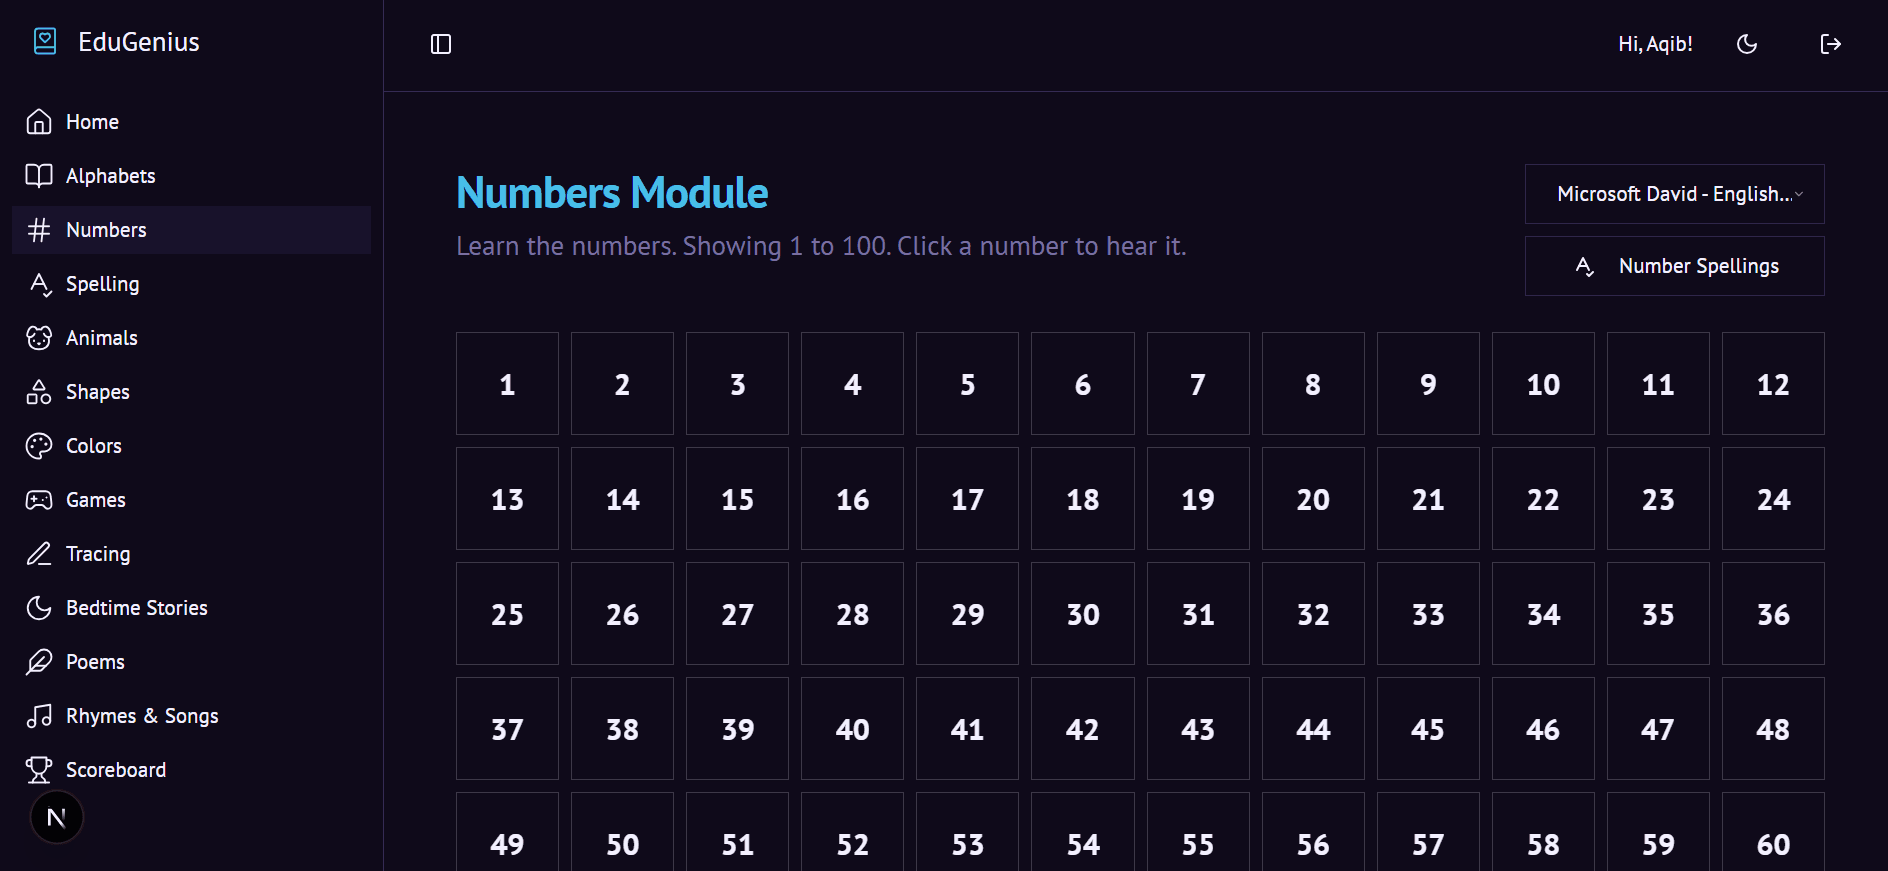
Task: Open the Scoreboard trophy item
Action: point(114,770)
